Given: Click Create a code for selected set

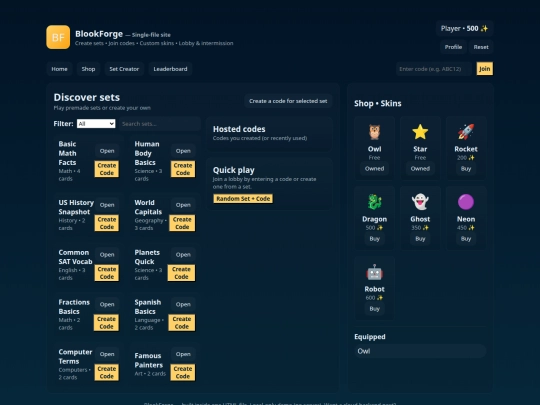Looking at the screenshot, I should 288,101.
